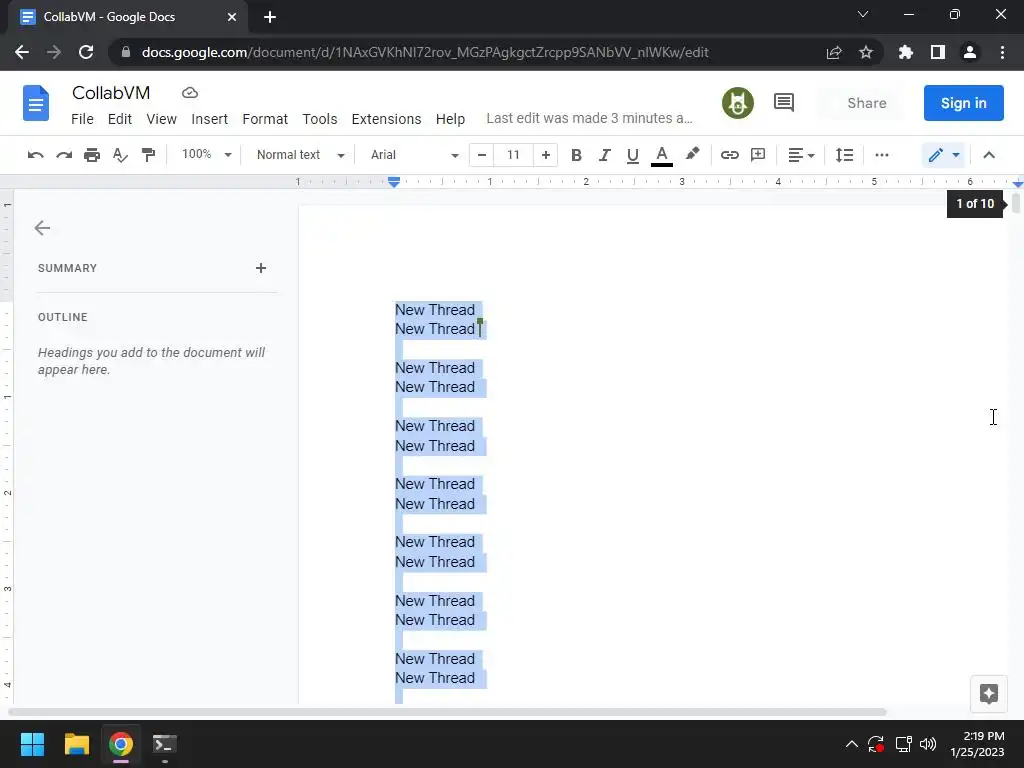The image size is (1024, 768).
Task: Click the font size field showing 11
Action: 513,155
